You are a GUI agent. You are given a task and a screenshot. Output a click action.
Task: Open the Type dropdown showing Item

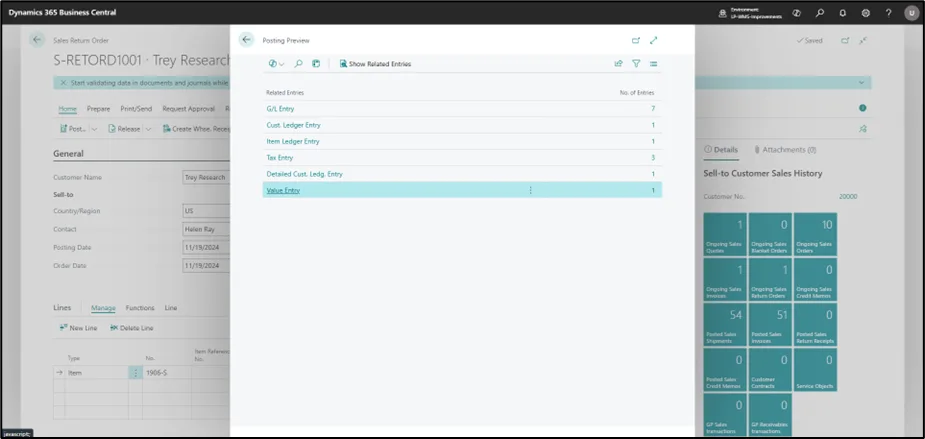pyautogui.click(x=97, y=373)
